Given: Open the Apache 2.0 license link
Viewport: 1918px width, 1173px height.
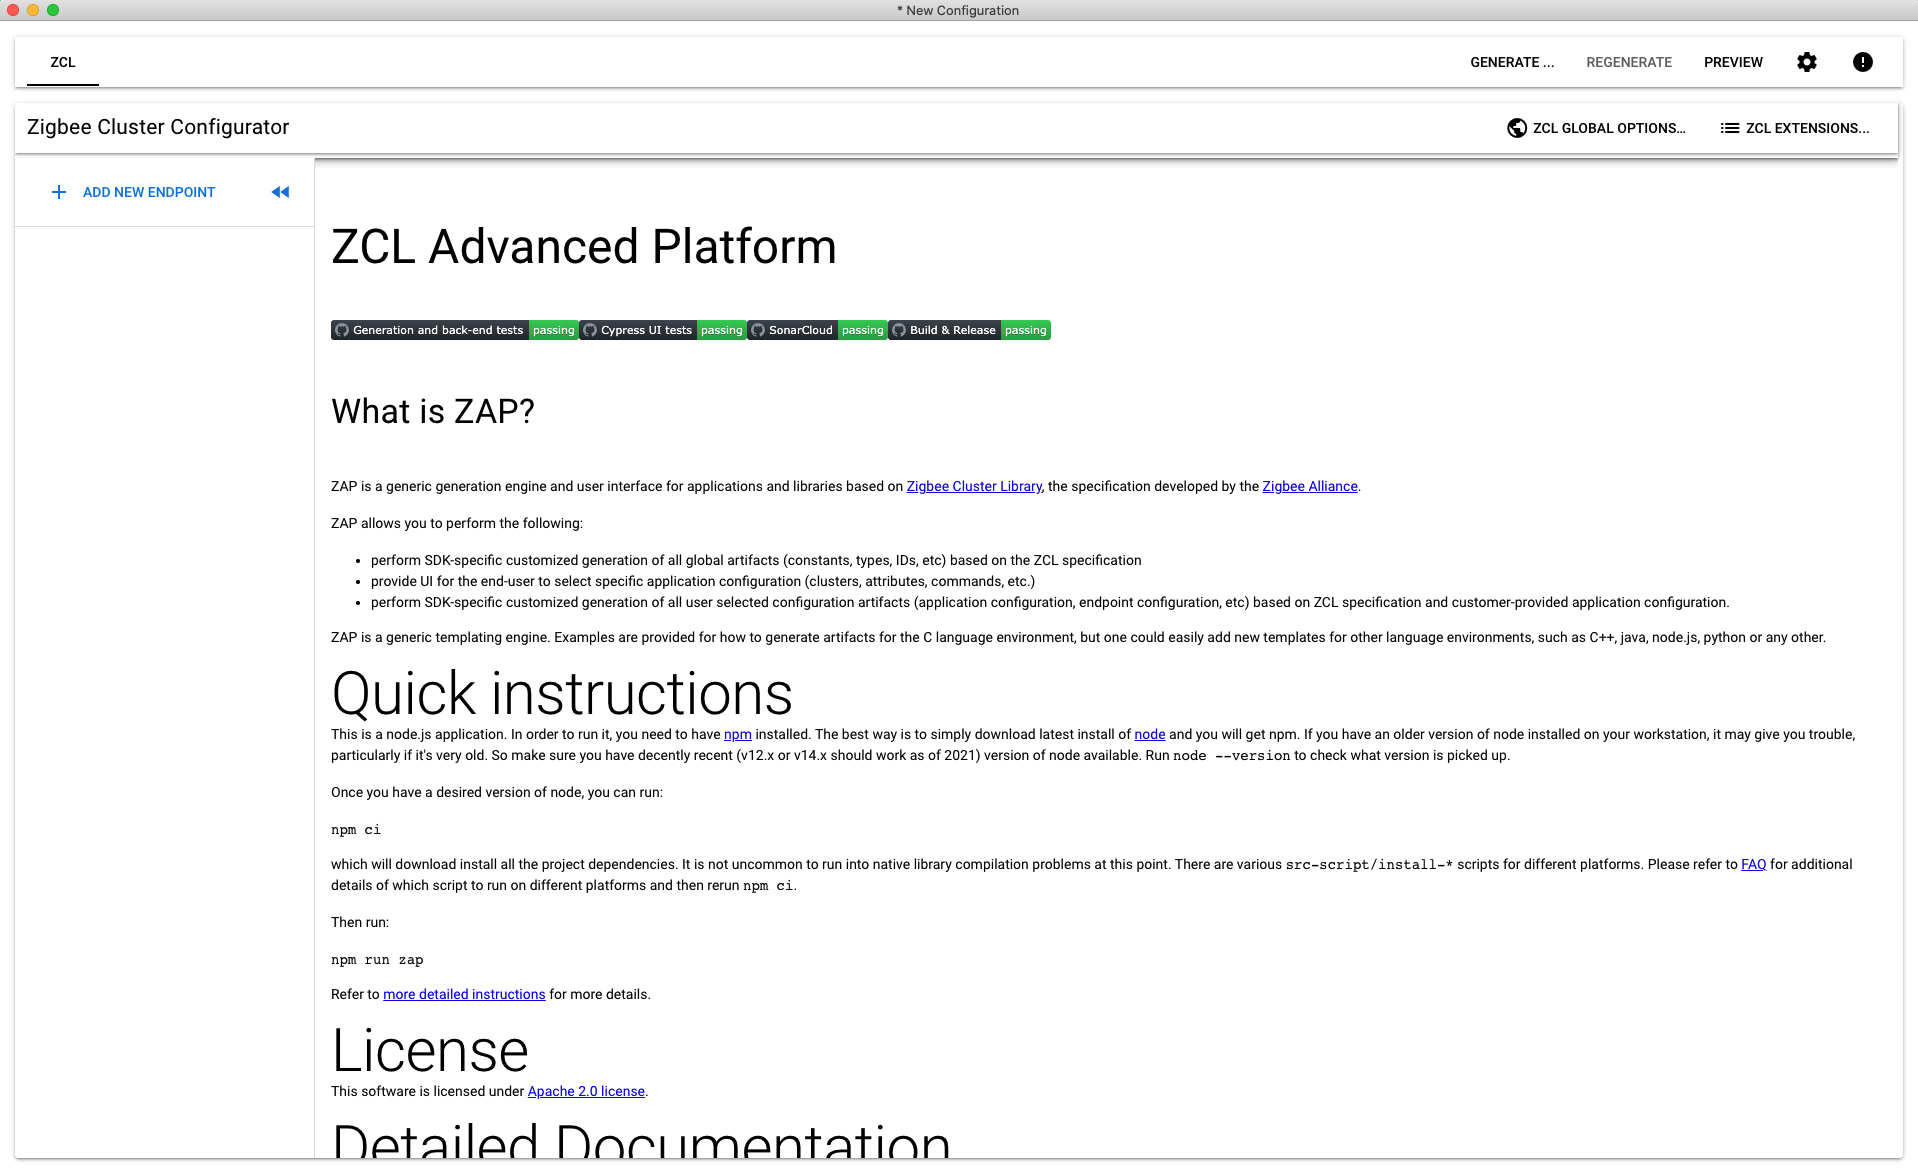Looking at the screenshot, I should (x=586, y=1091).
